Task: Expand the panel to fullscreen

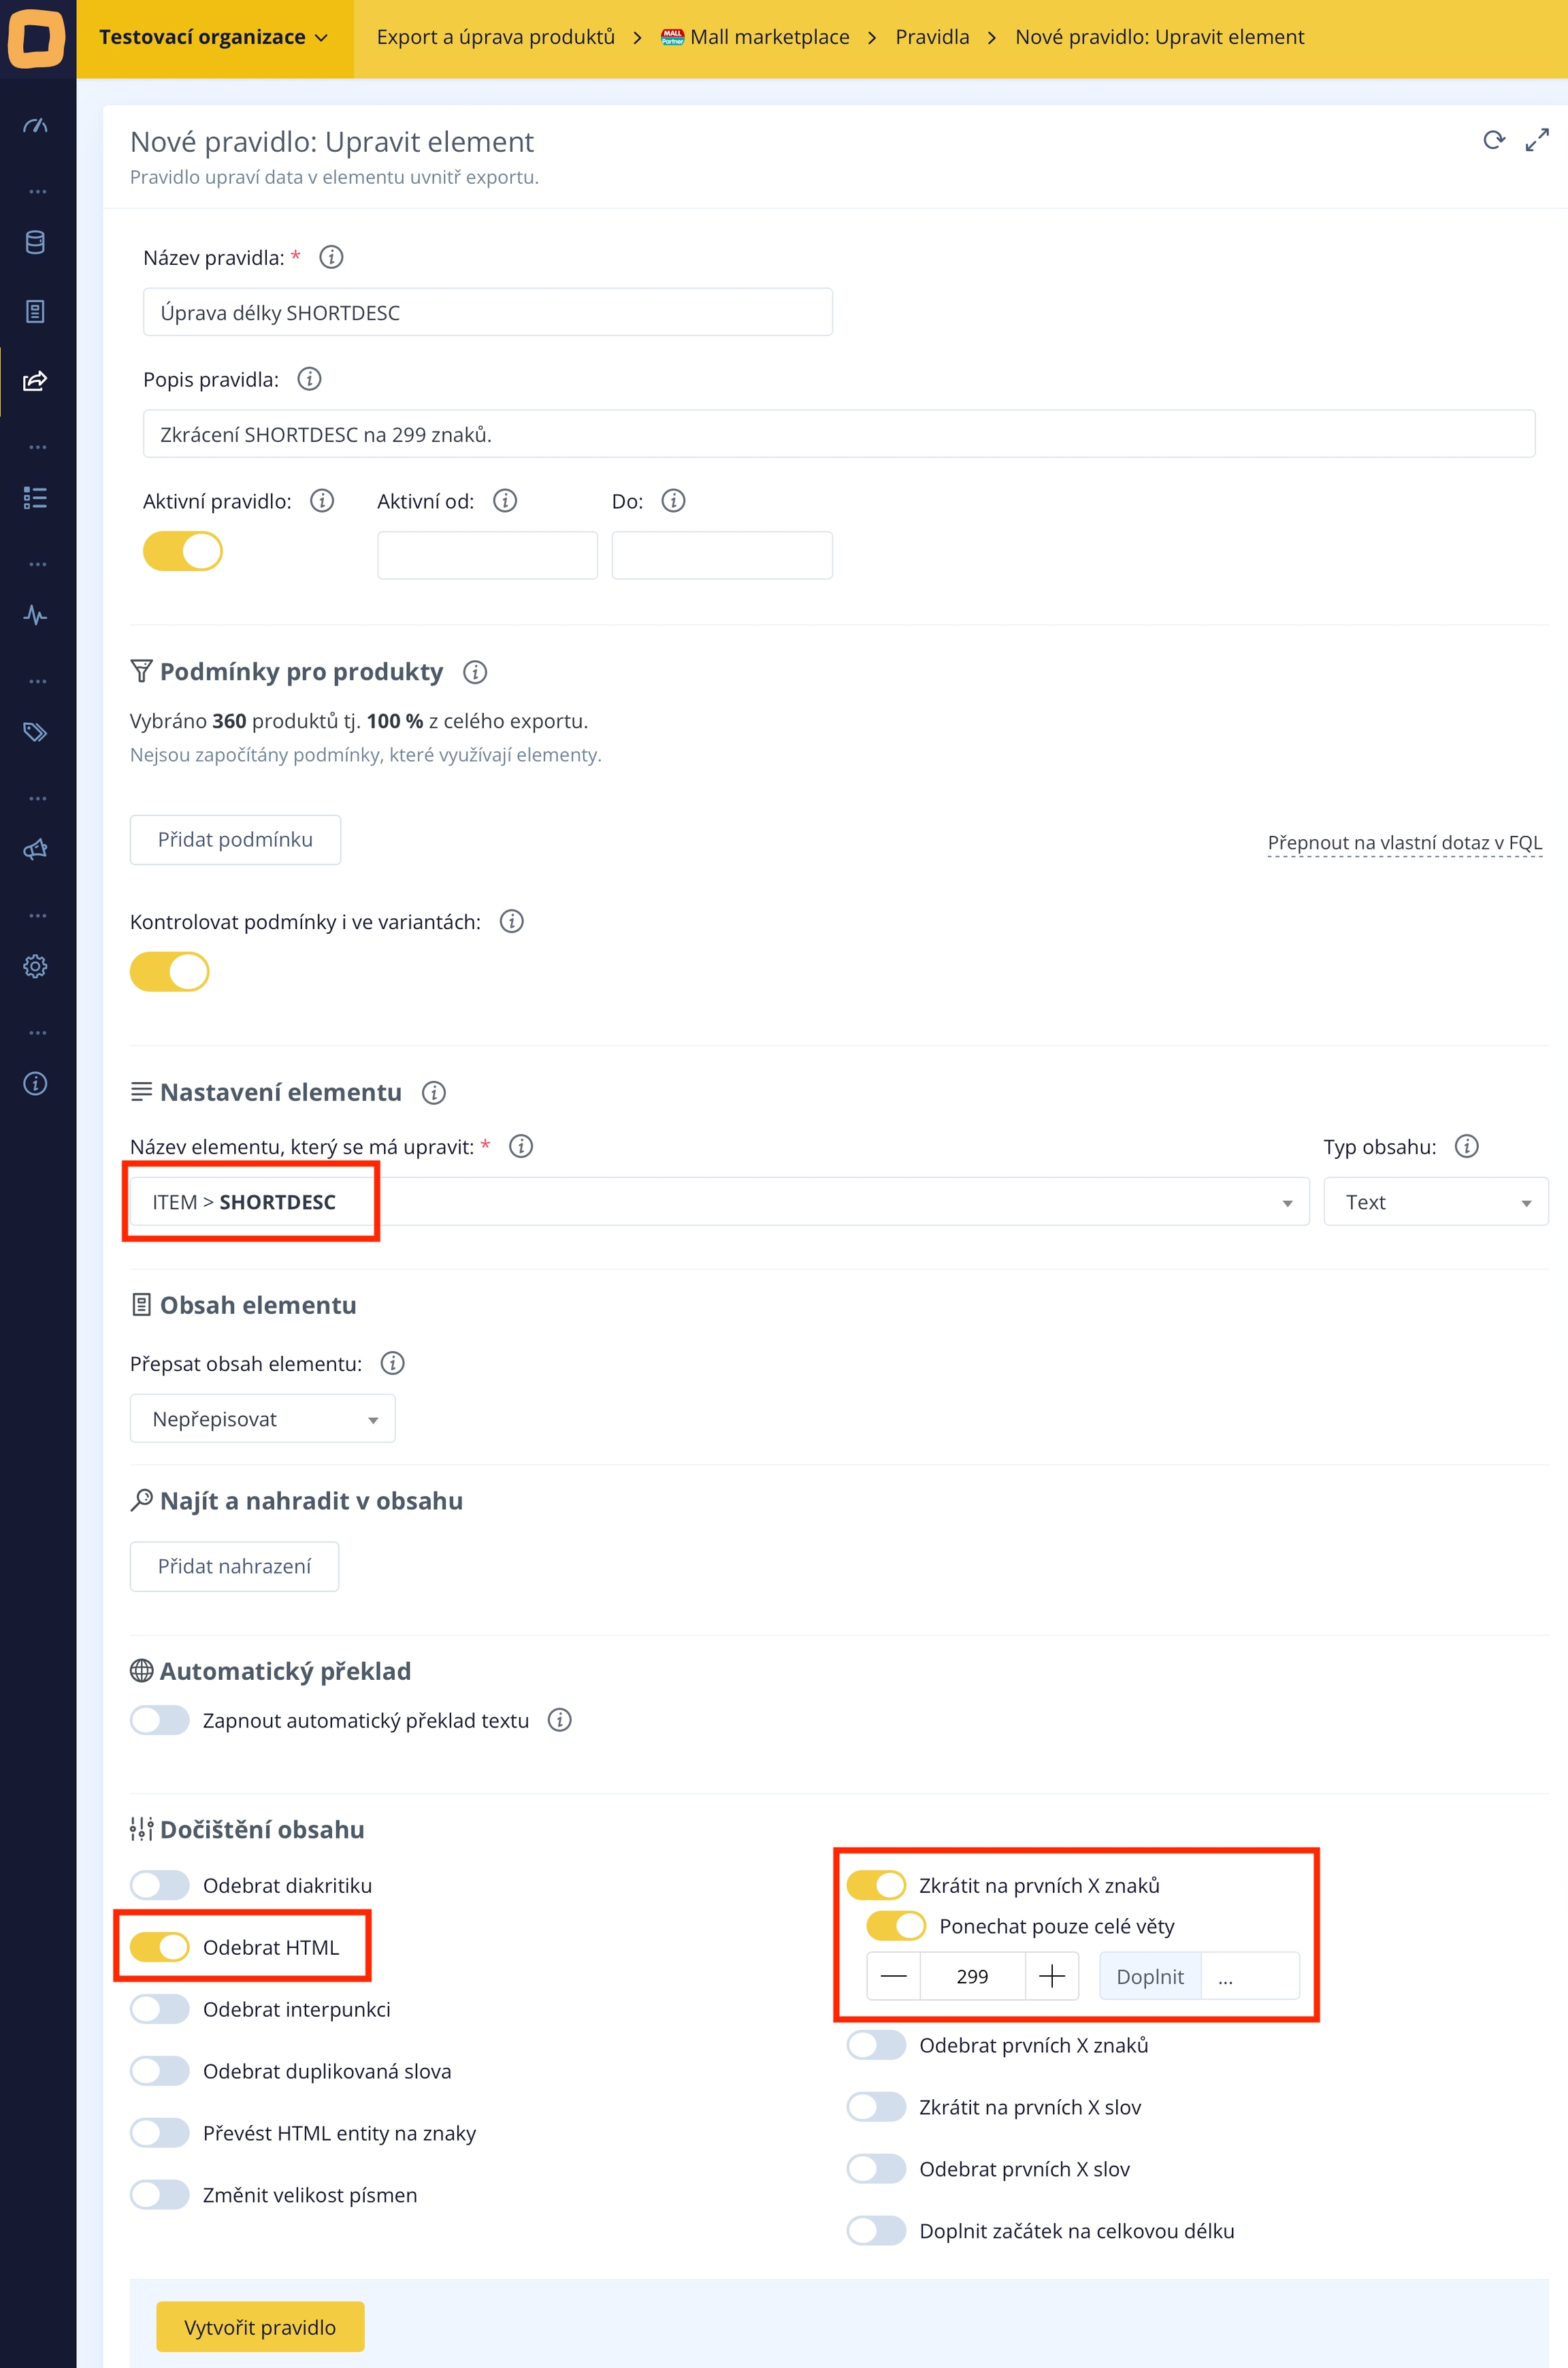Action: (x=1537, y=141)
